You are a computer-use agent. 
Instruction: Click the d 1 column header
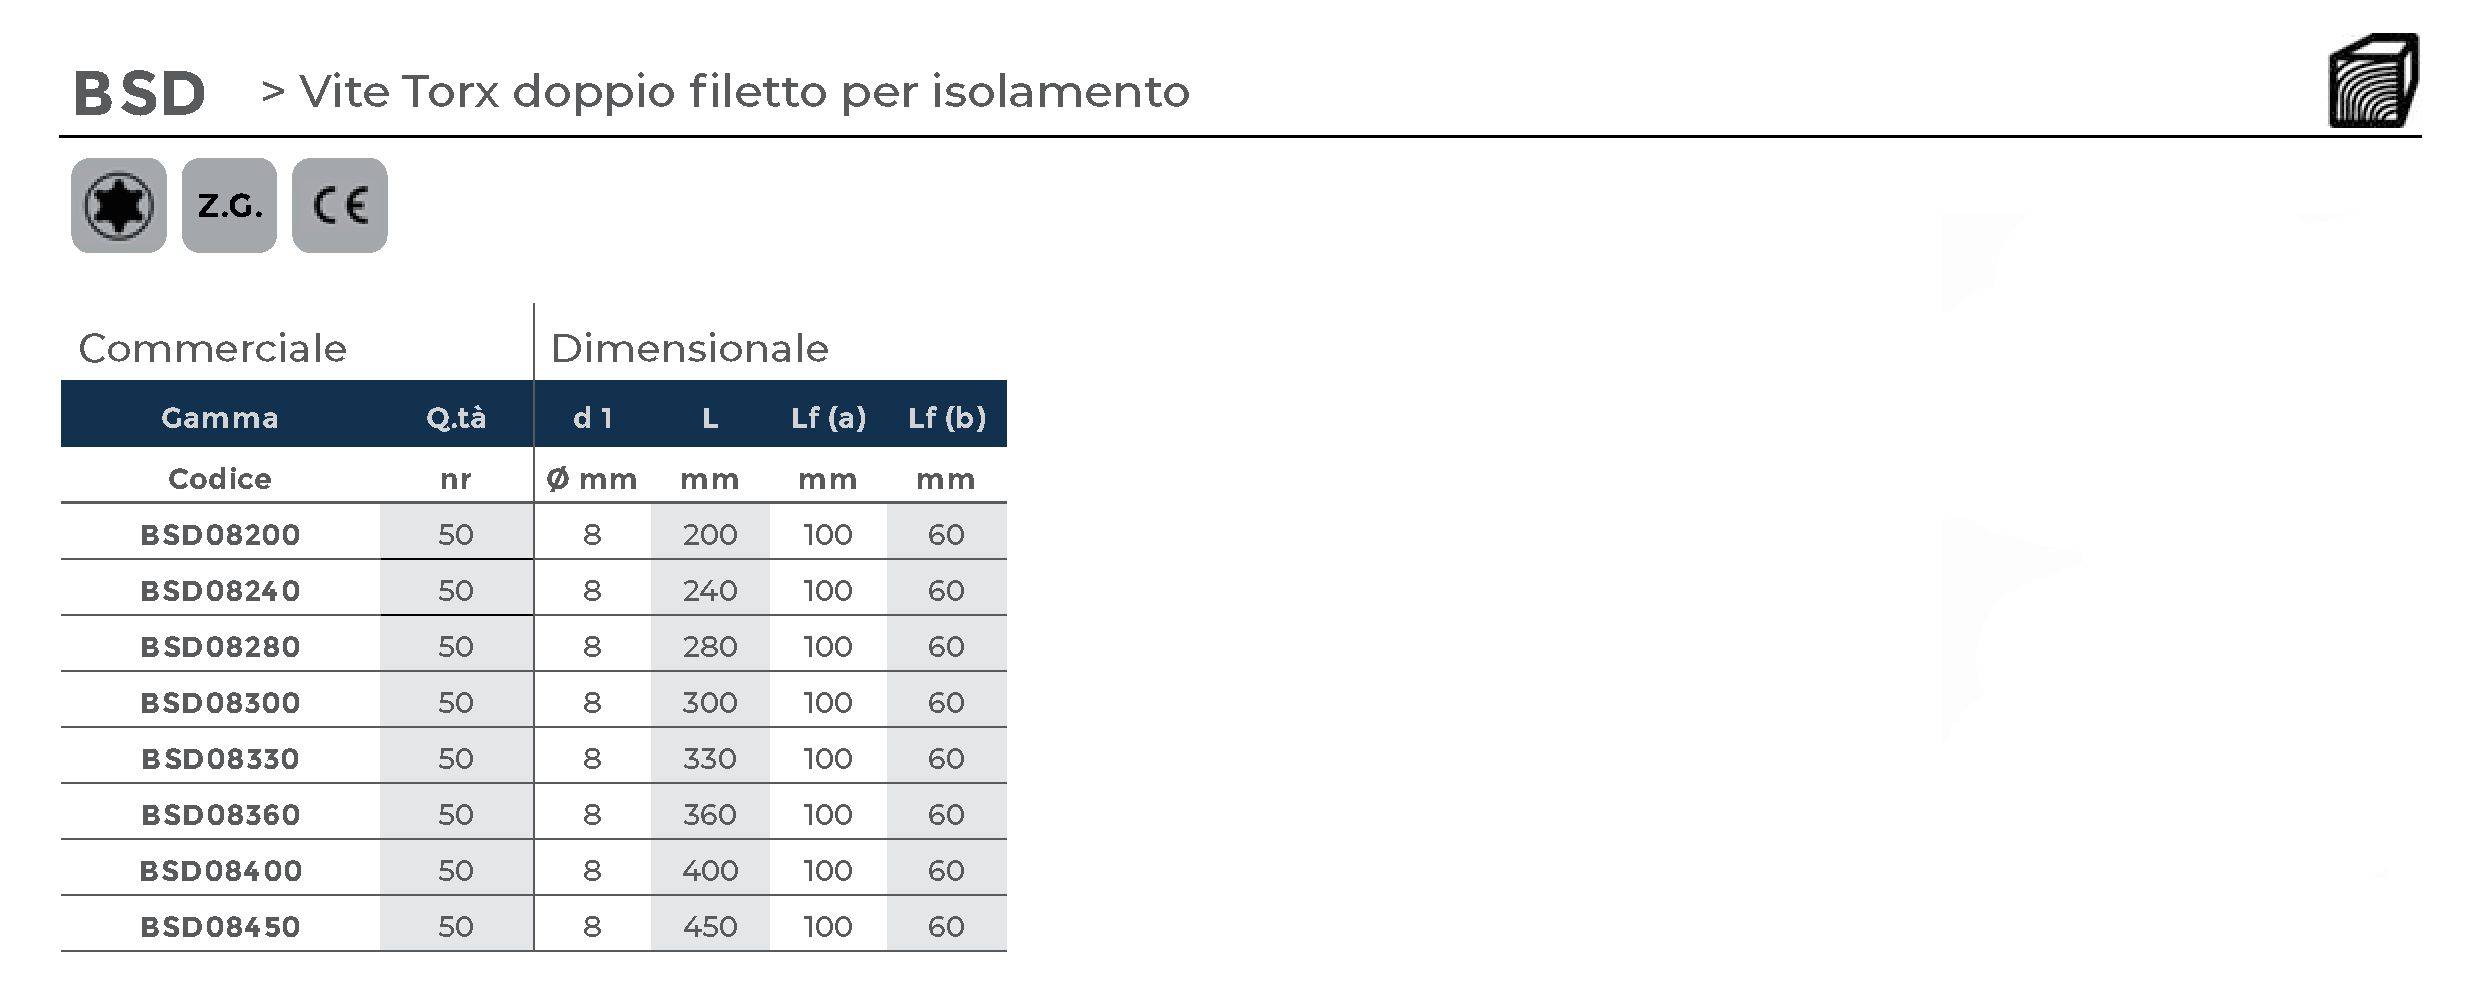click(x=592, y=417)
